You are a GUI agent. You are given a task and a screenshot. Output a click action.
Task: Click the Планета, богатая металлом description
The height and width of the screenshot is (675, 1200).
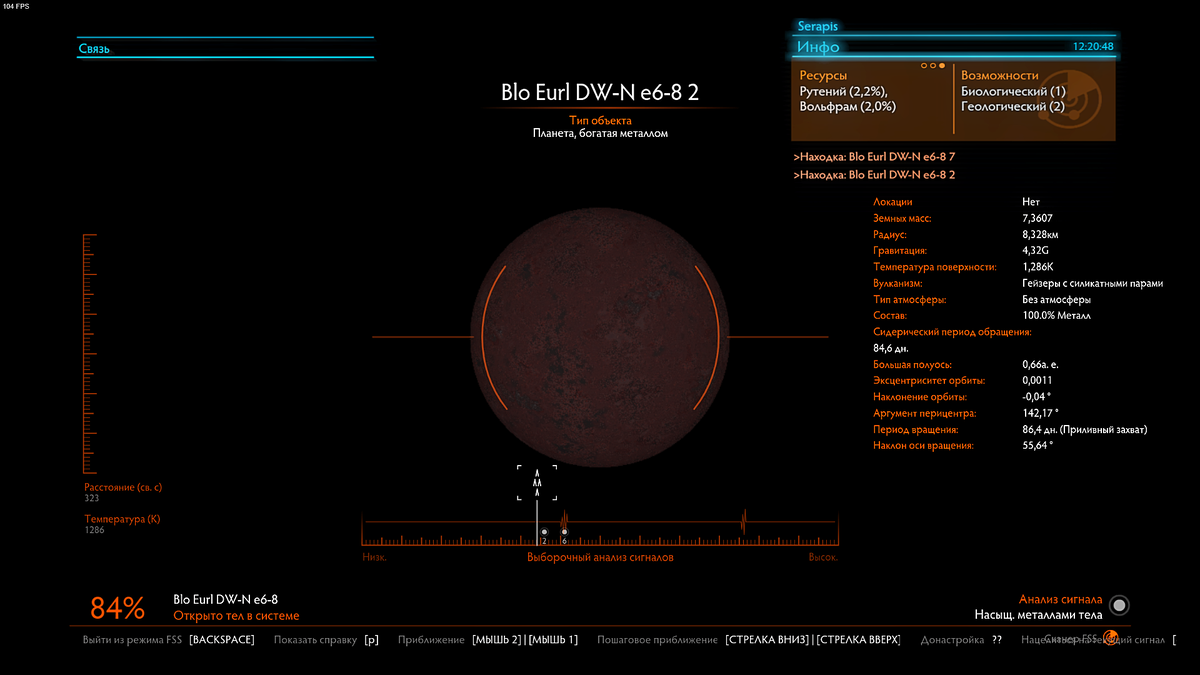[600, 133]
